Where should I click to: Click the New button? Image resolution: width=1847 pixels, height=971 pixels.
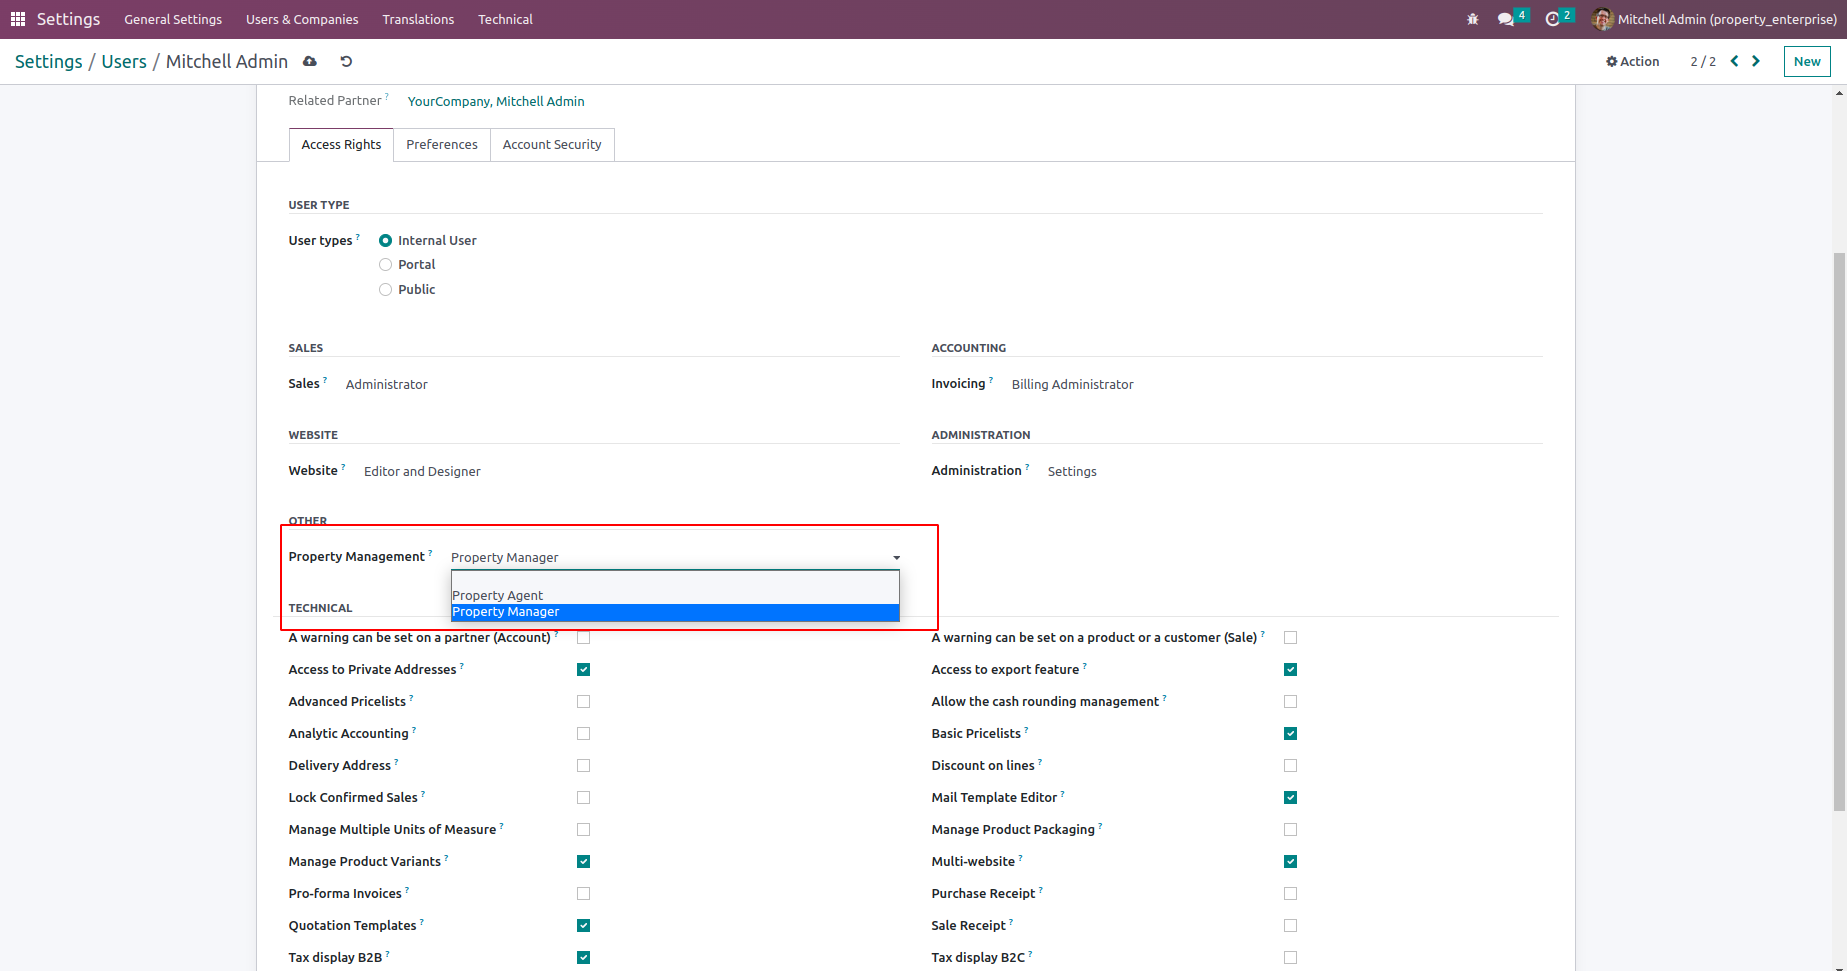(x=1806, y=62)
